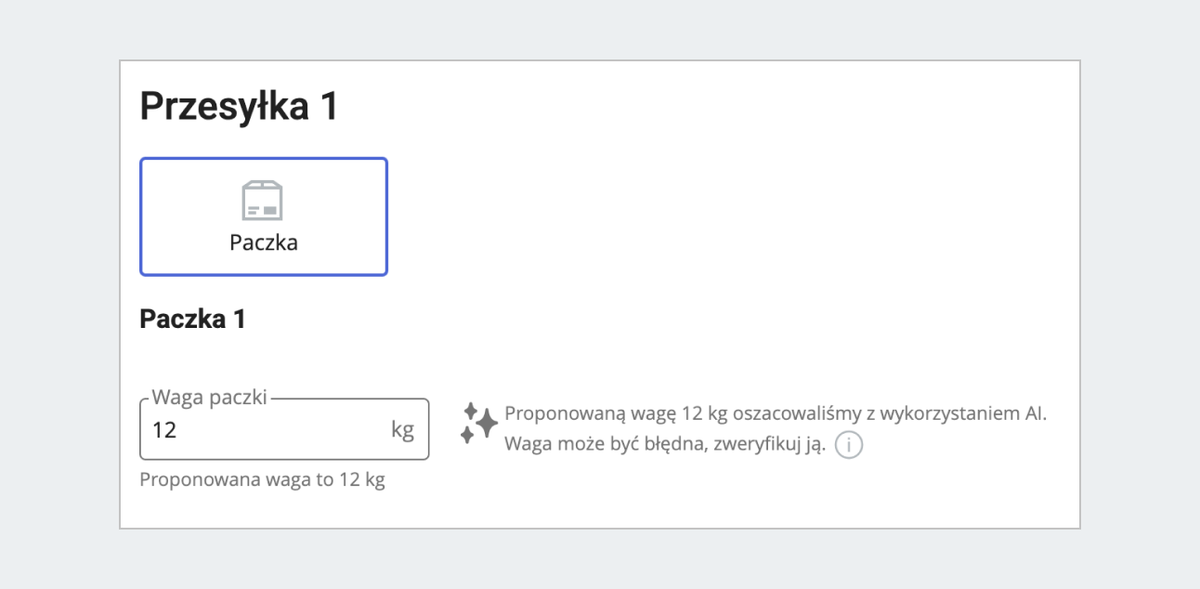Click the value 12 in weight field
This screenshot has width=1200, height=589.
coord(164,430)
